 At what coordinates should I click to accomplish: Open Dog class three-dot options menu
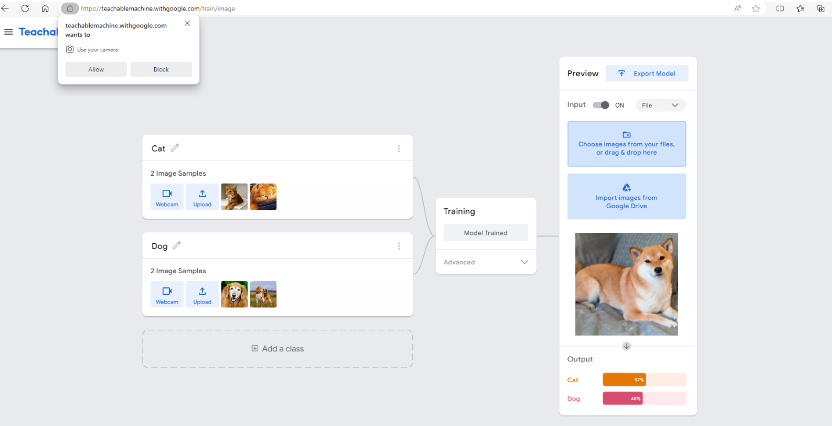tap(398, 245)
